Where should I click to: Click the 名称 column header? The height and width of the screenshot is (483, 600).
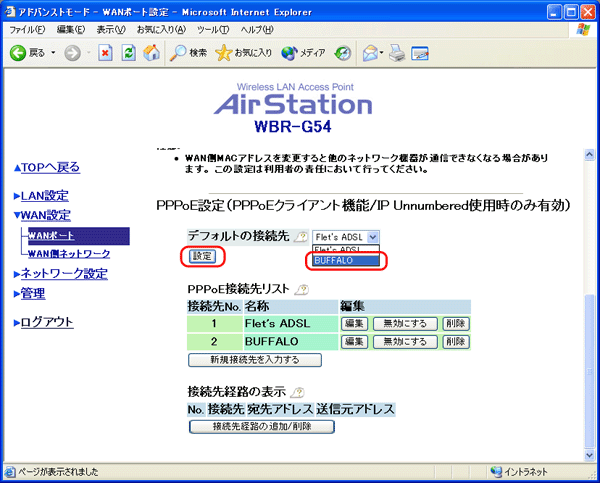[291, 307]
